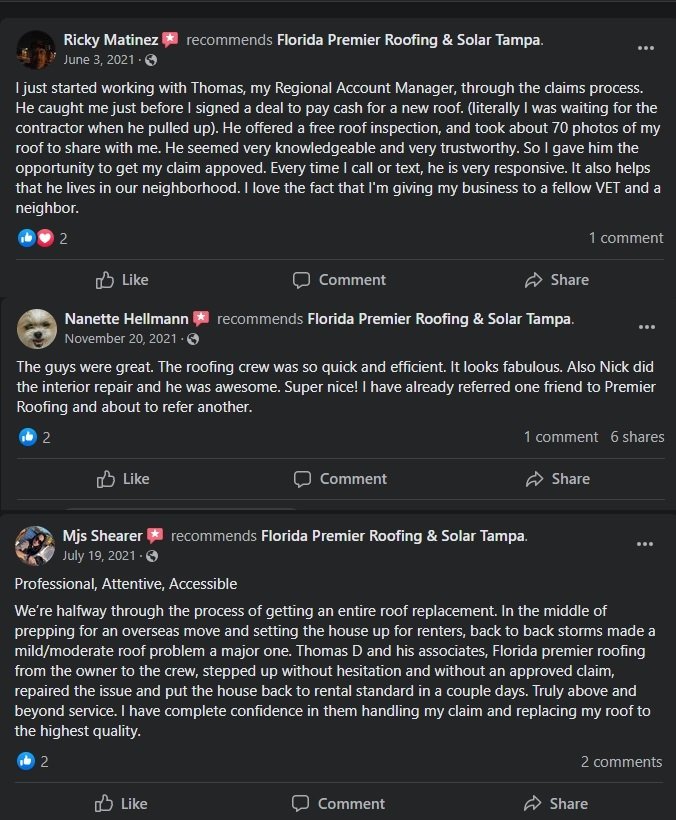
Task: Toggle Like on Nanette Hellmann's review
Action: click(122, 479)
